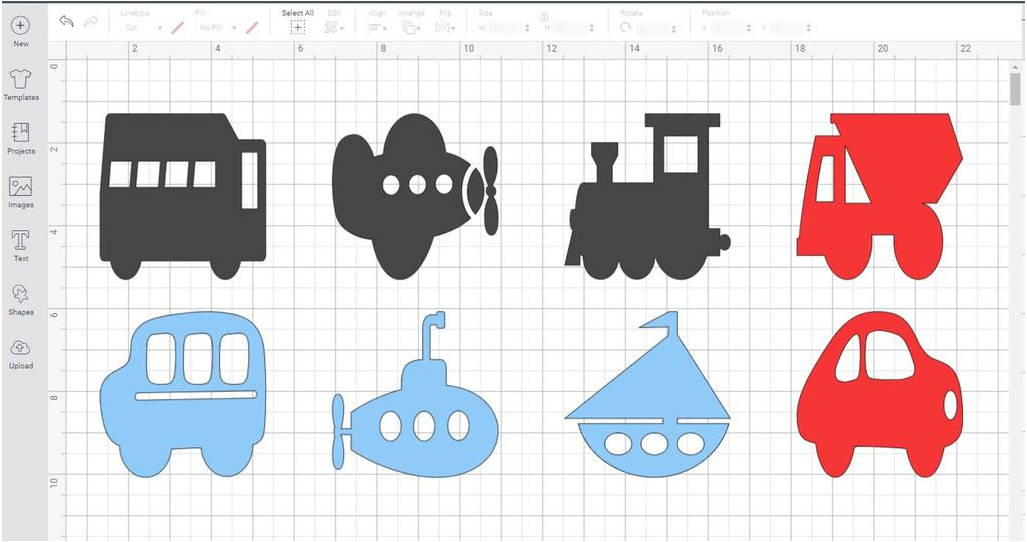The image size is (1027, 542).
Task: Click the Rotate angle field
Action: [653, 28]
